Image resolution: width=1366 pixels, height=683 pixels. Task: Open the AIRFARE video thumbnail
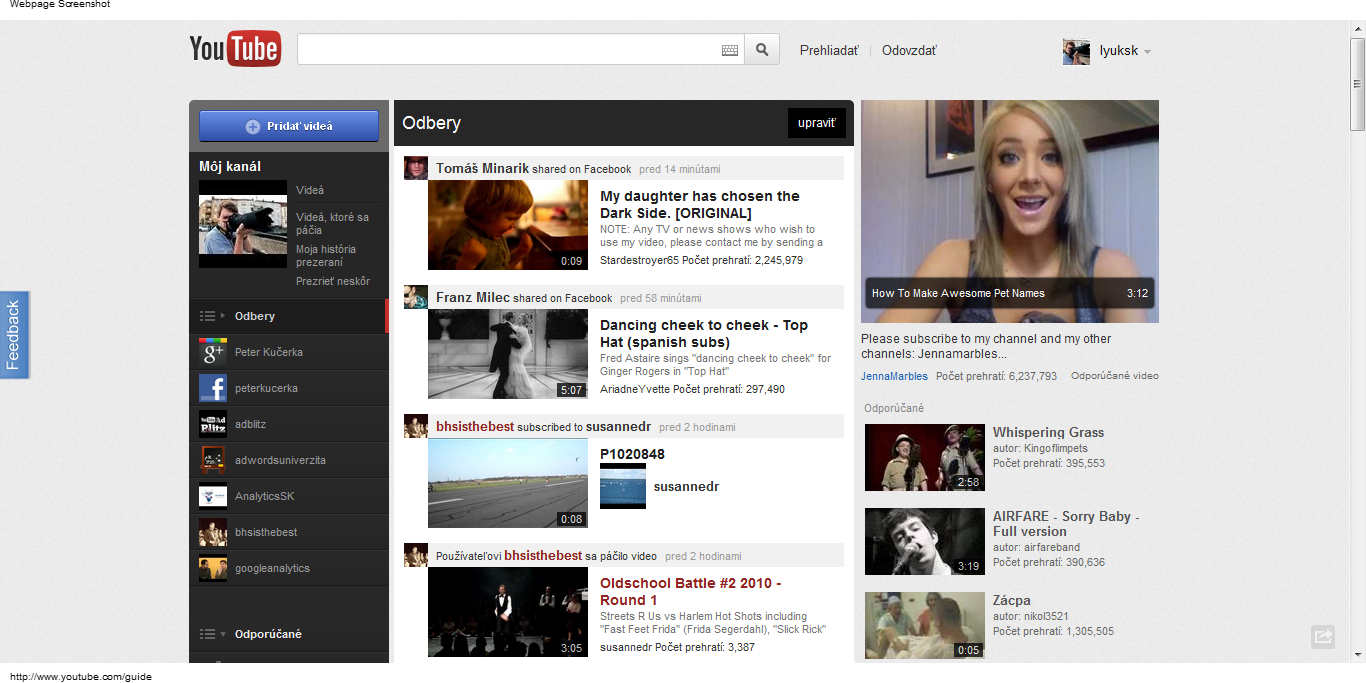925,541
